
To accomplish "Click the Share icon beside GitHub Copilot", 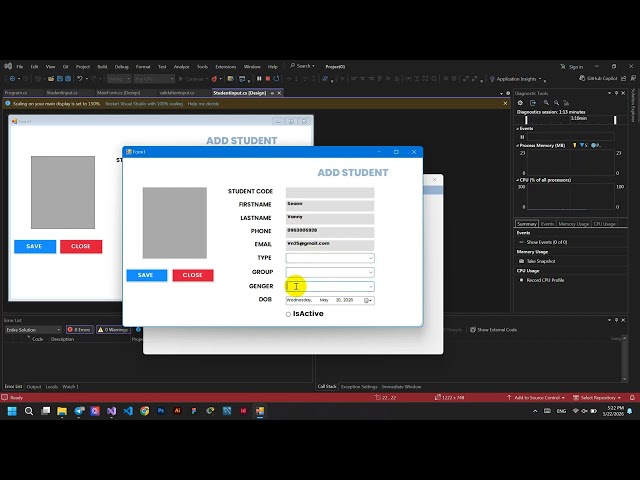I will [x=624, y=78].
